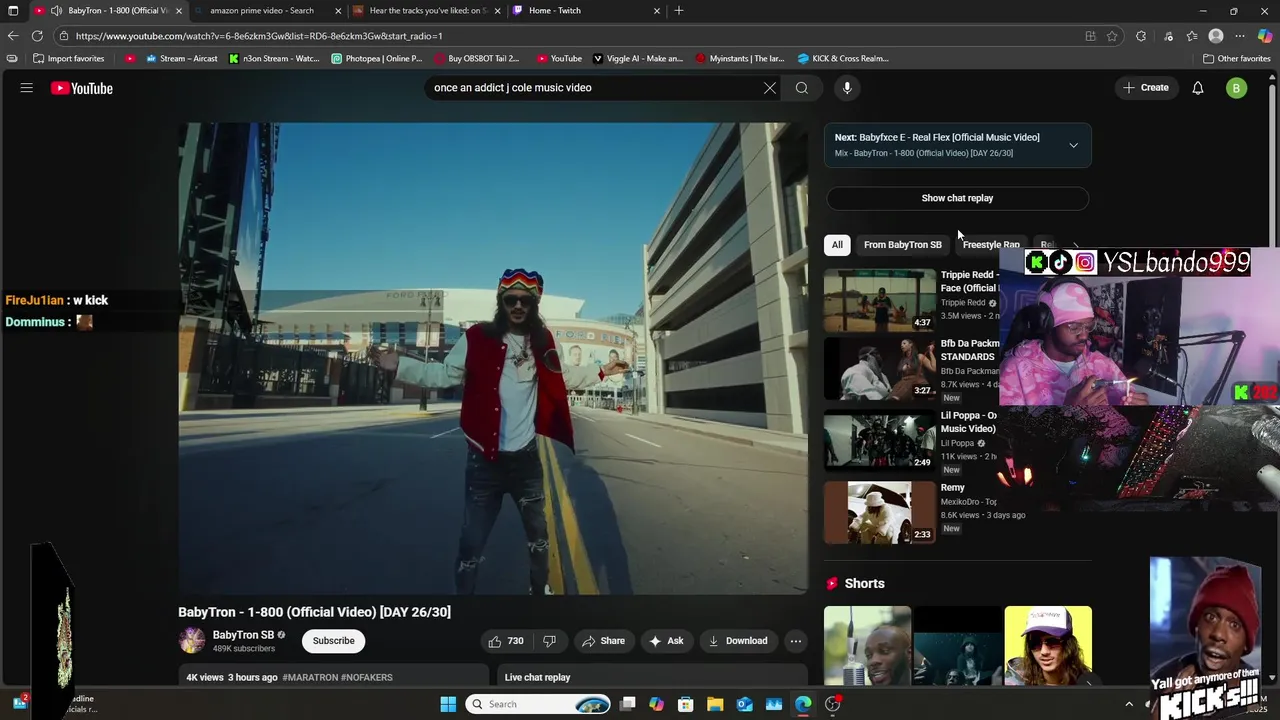Click the YouTube logo
Viewport: 1280px width, 720px height.
point(82,88)
